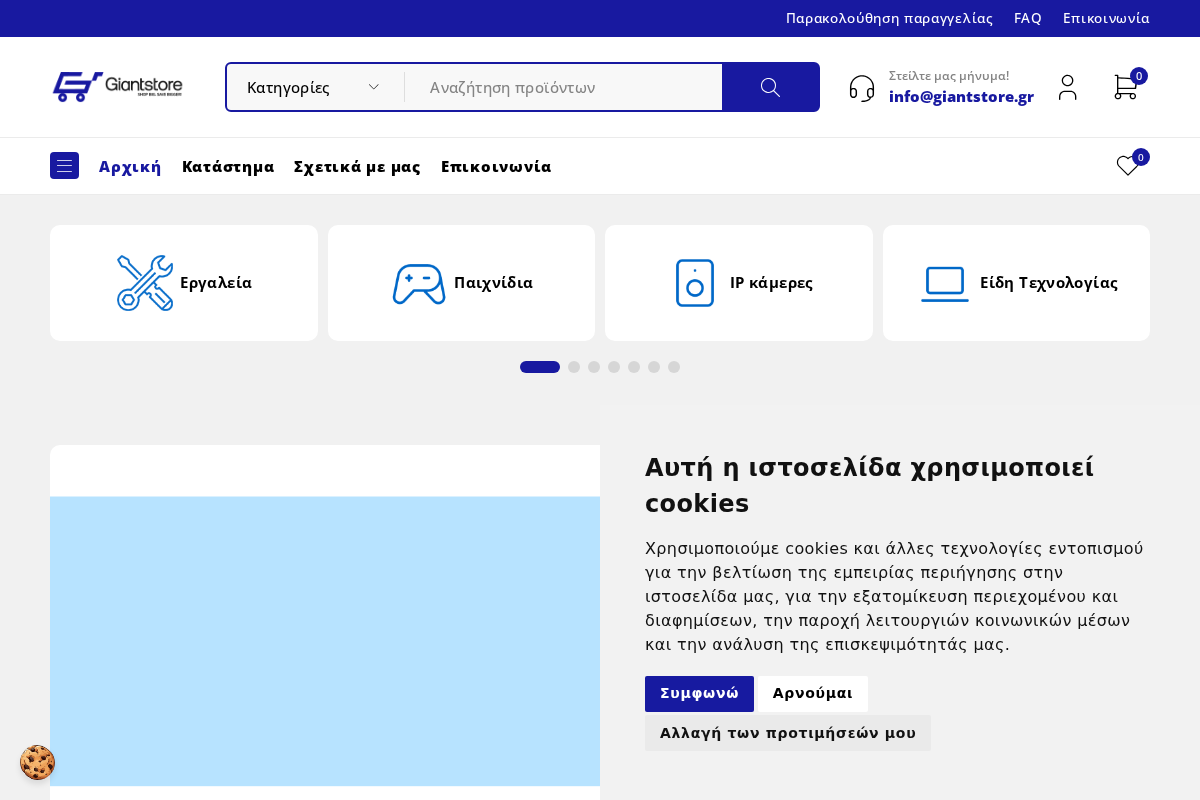1200x800 pixels.
Task: Open Παρακολούθηση παραγγελίας link
Action: point(889,18)
